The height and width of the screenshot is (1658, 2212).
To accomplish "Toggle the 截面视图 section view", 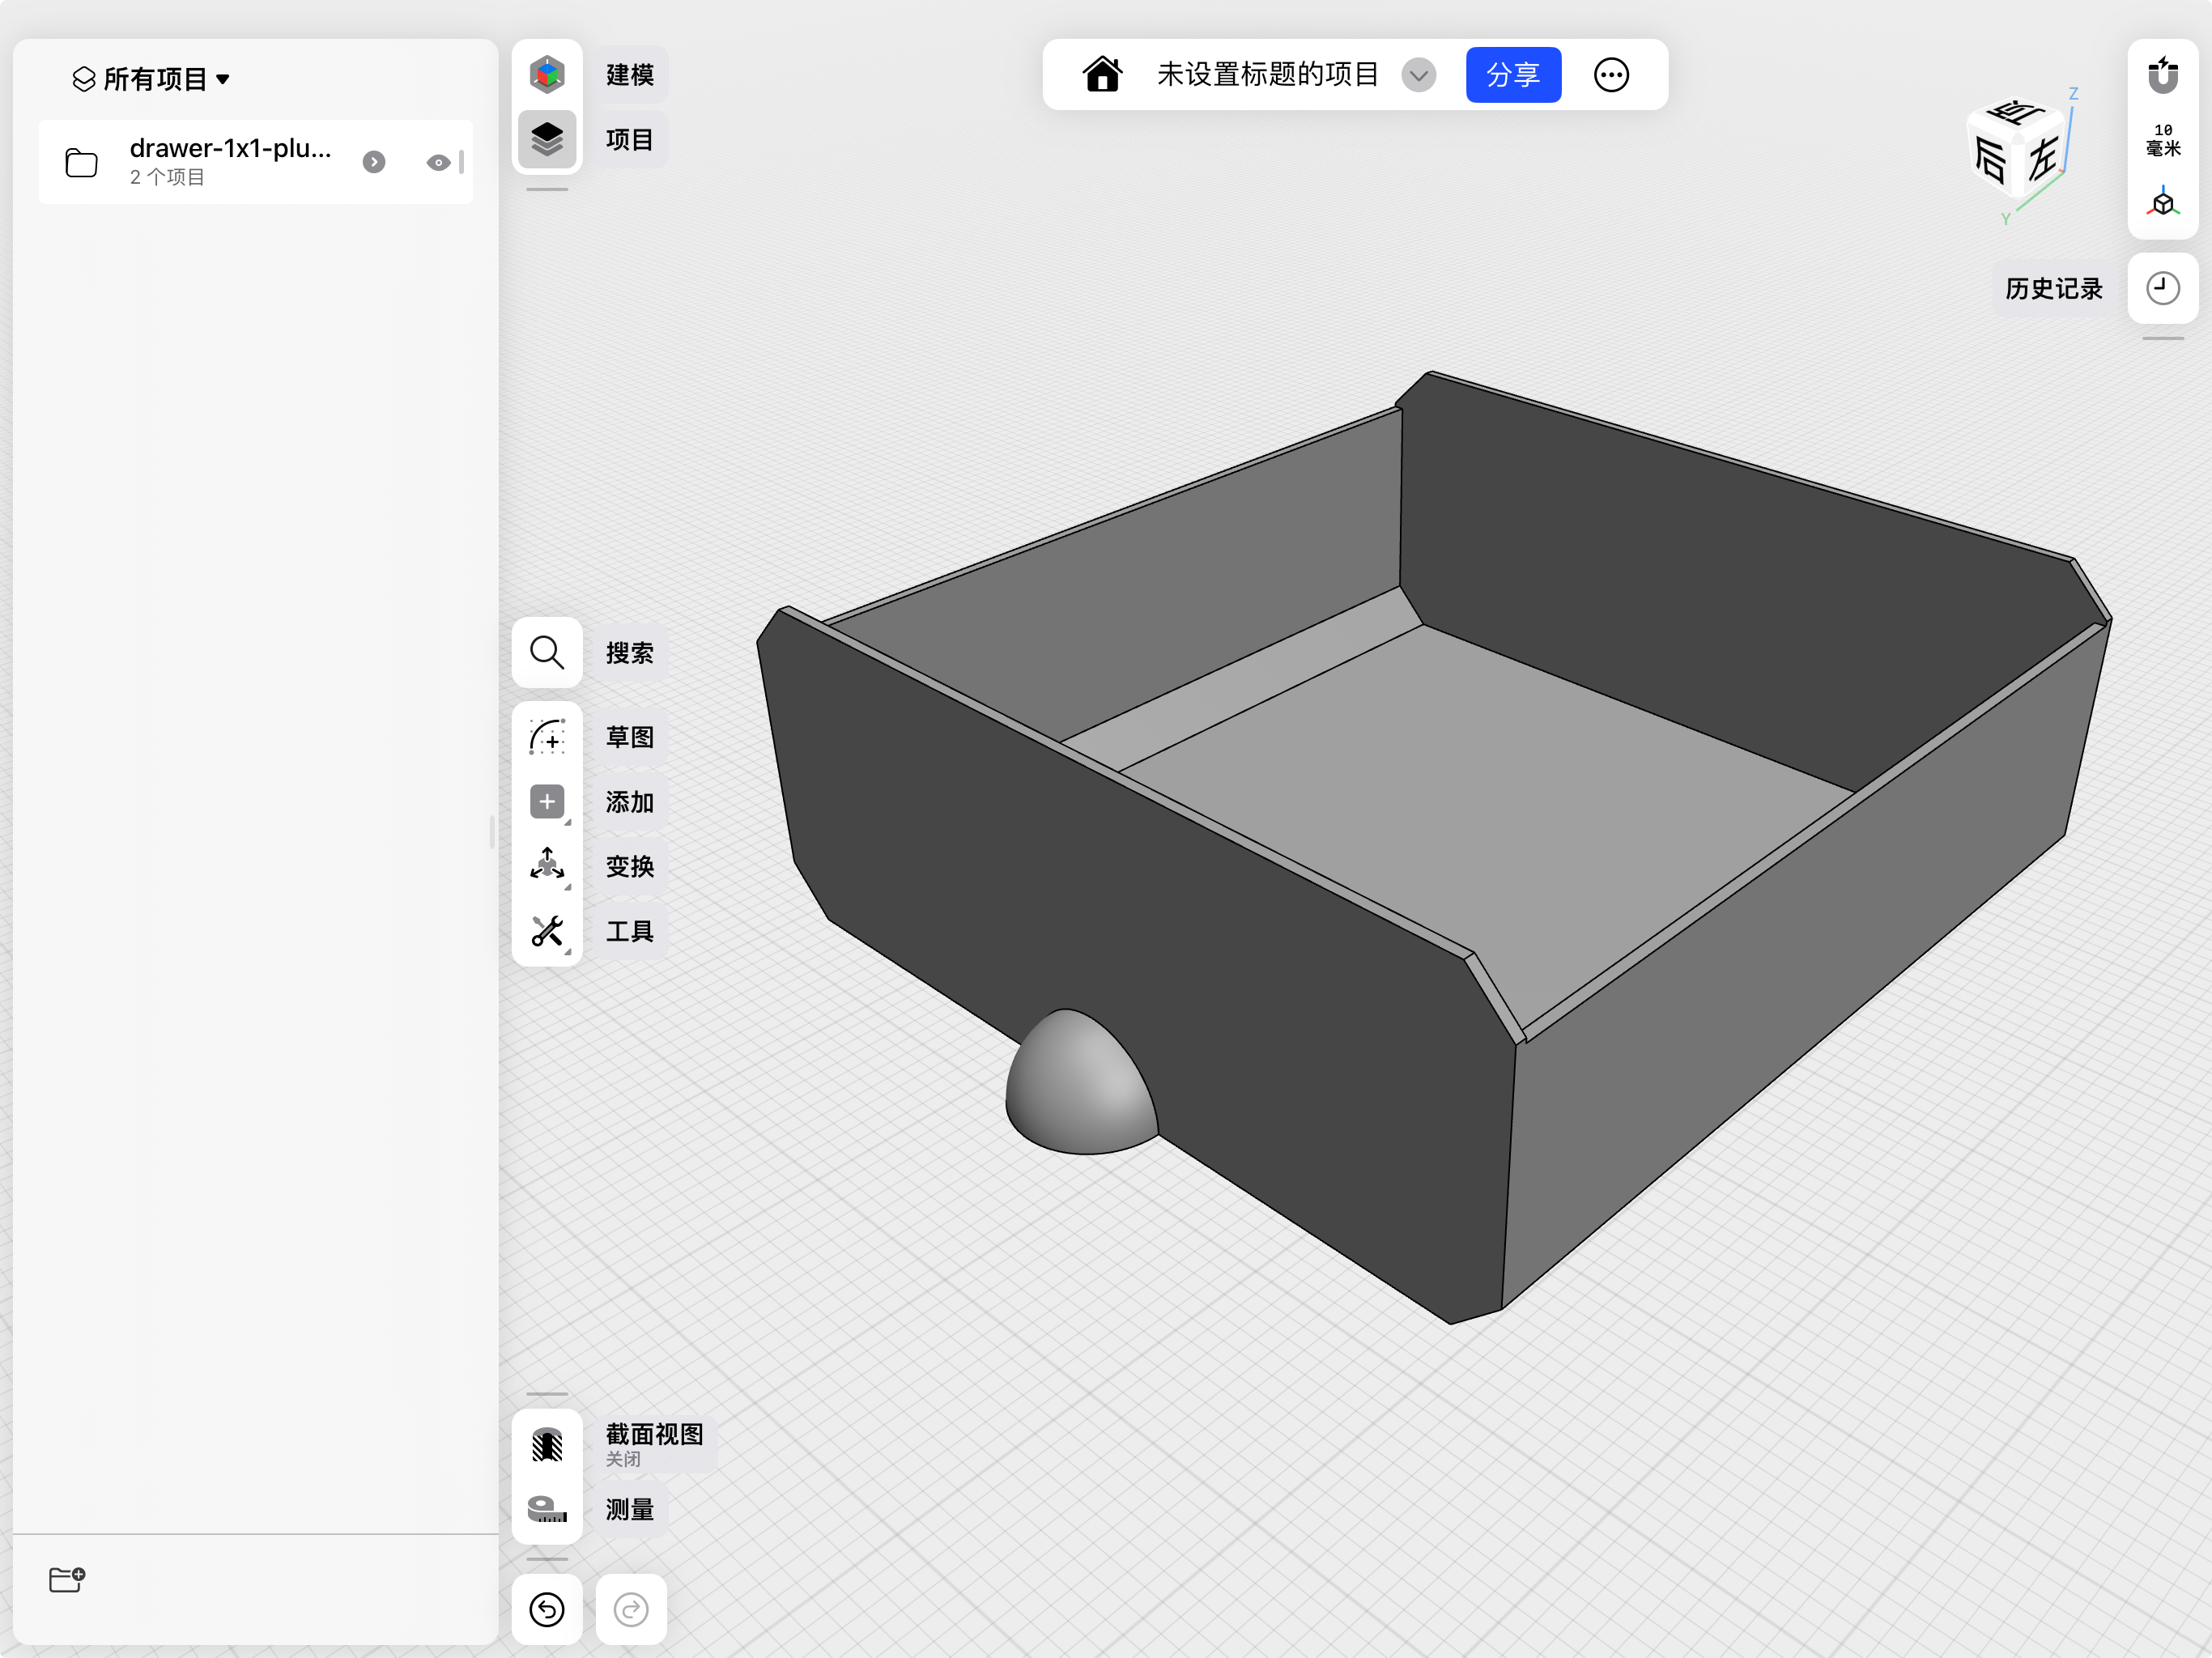I will pos(547,1444).
